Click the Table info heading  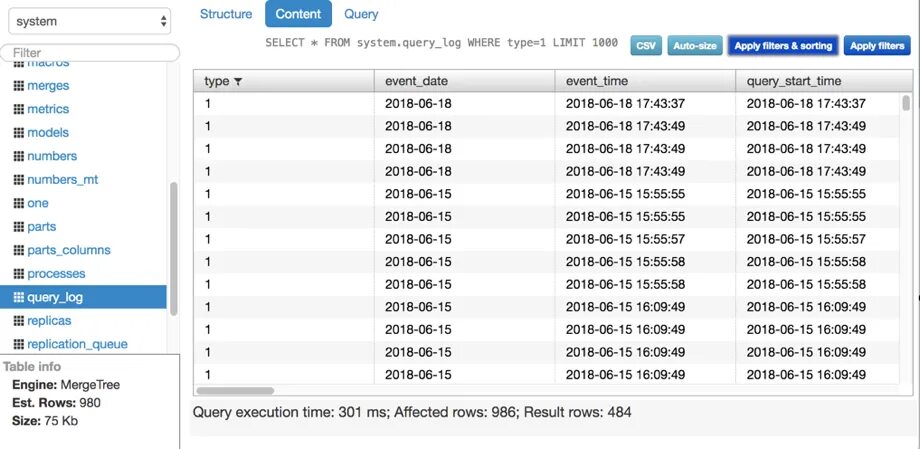click(x=32, y=367)
